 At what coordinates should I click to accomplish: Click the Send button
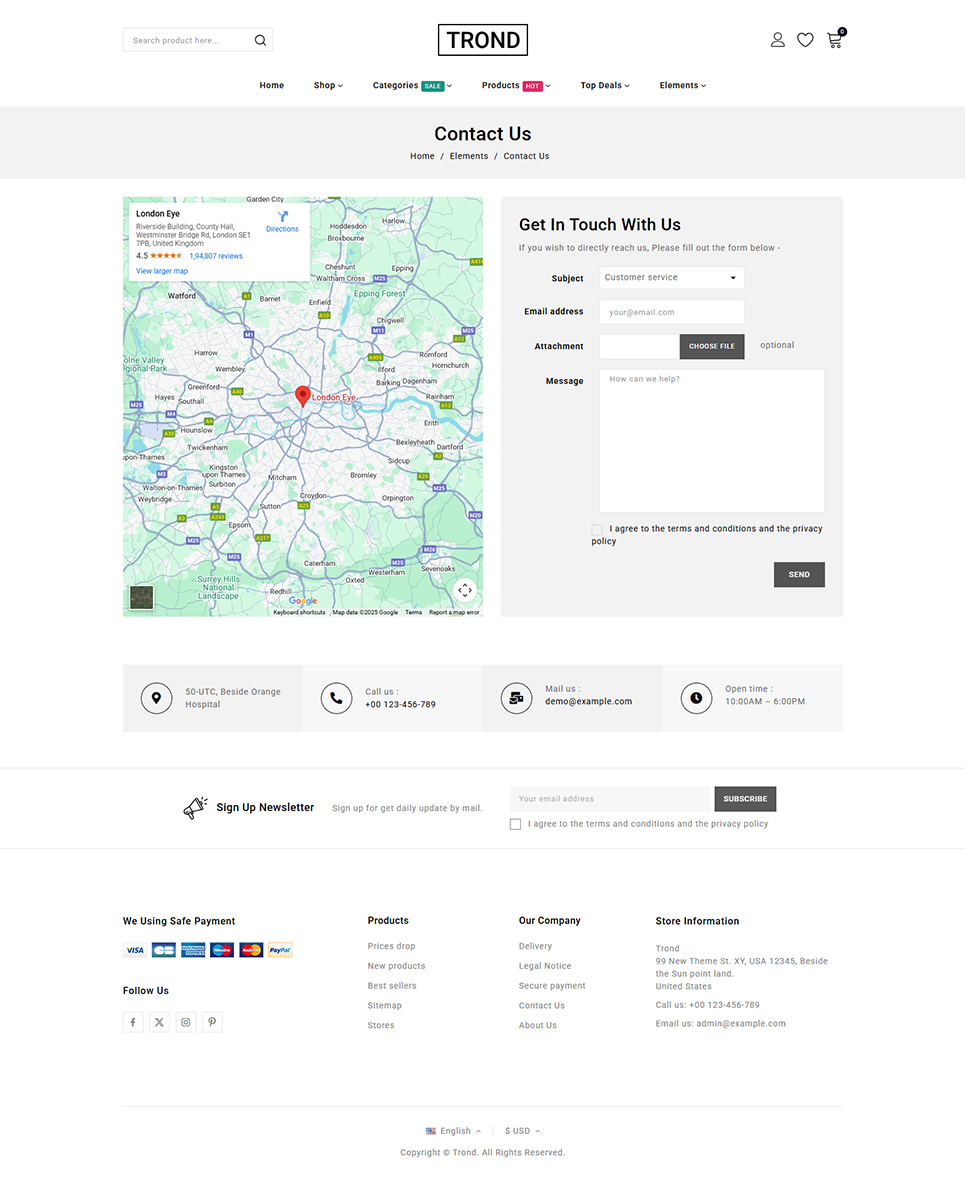[798, 574]
